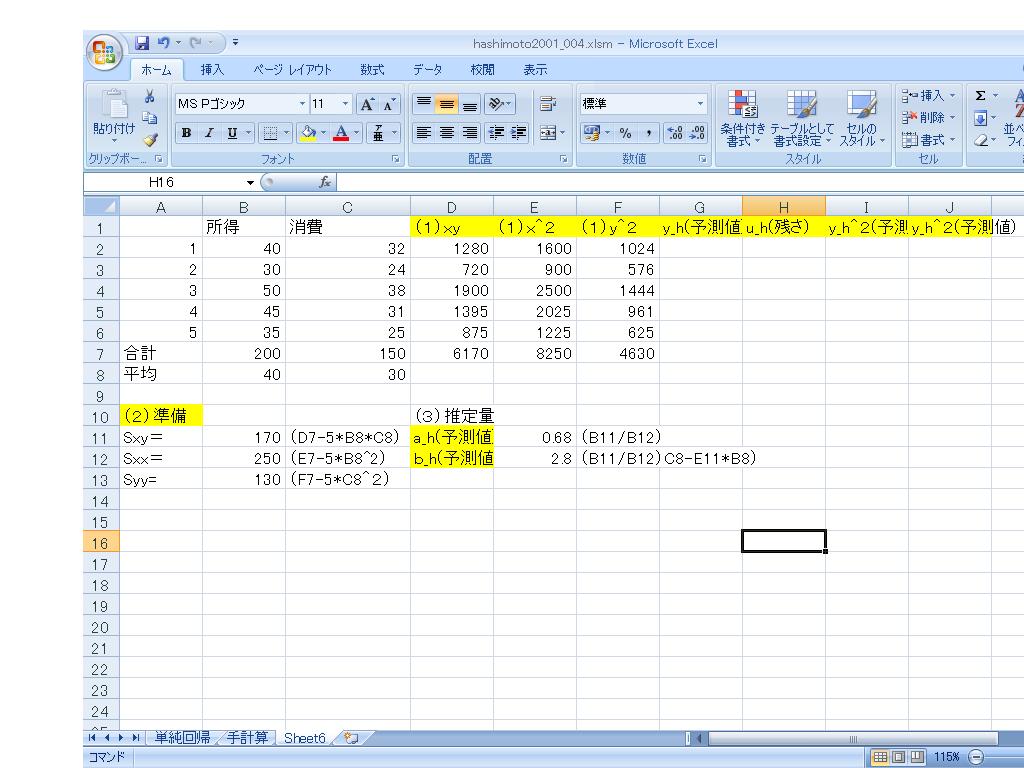1024x768 pixels.
Task: Click the Fill down-arrow icon
Action: (980, 118)
